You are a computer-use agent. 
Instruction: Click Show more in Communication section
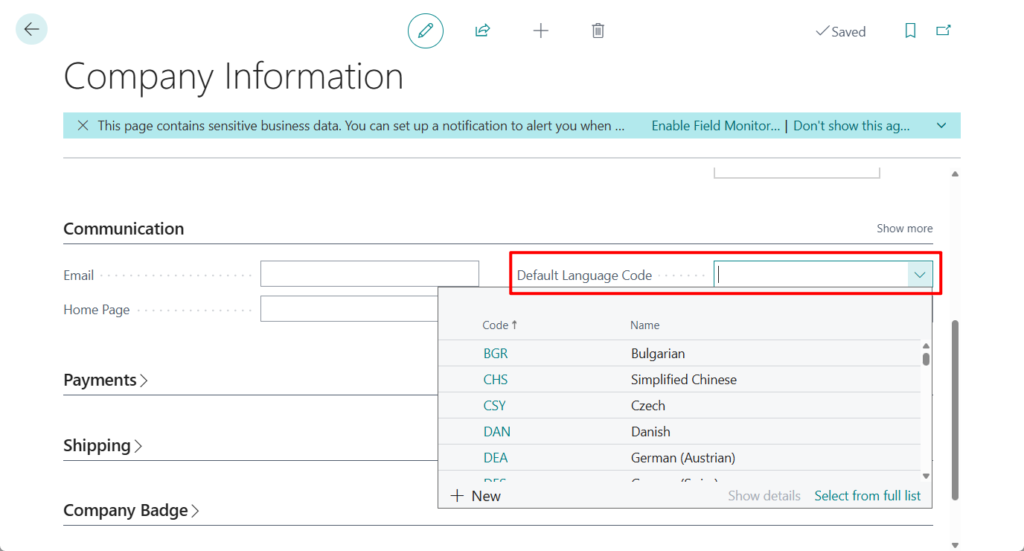[904, 229]
